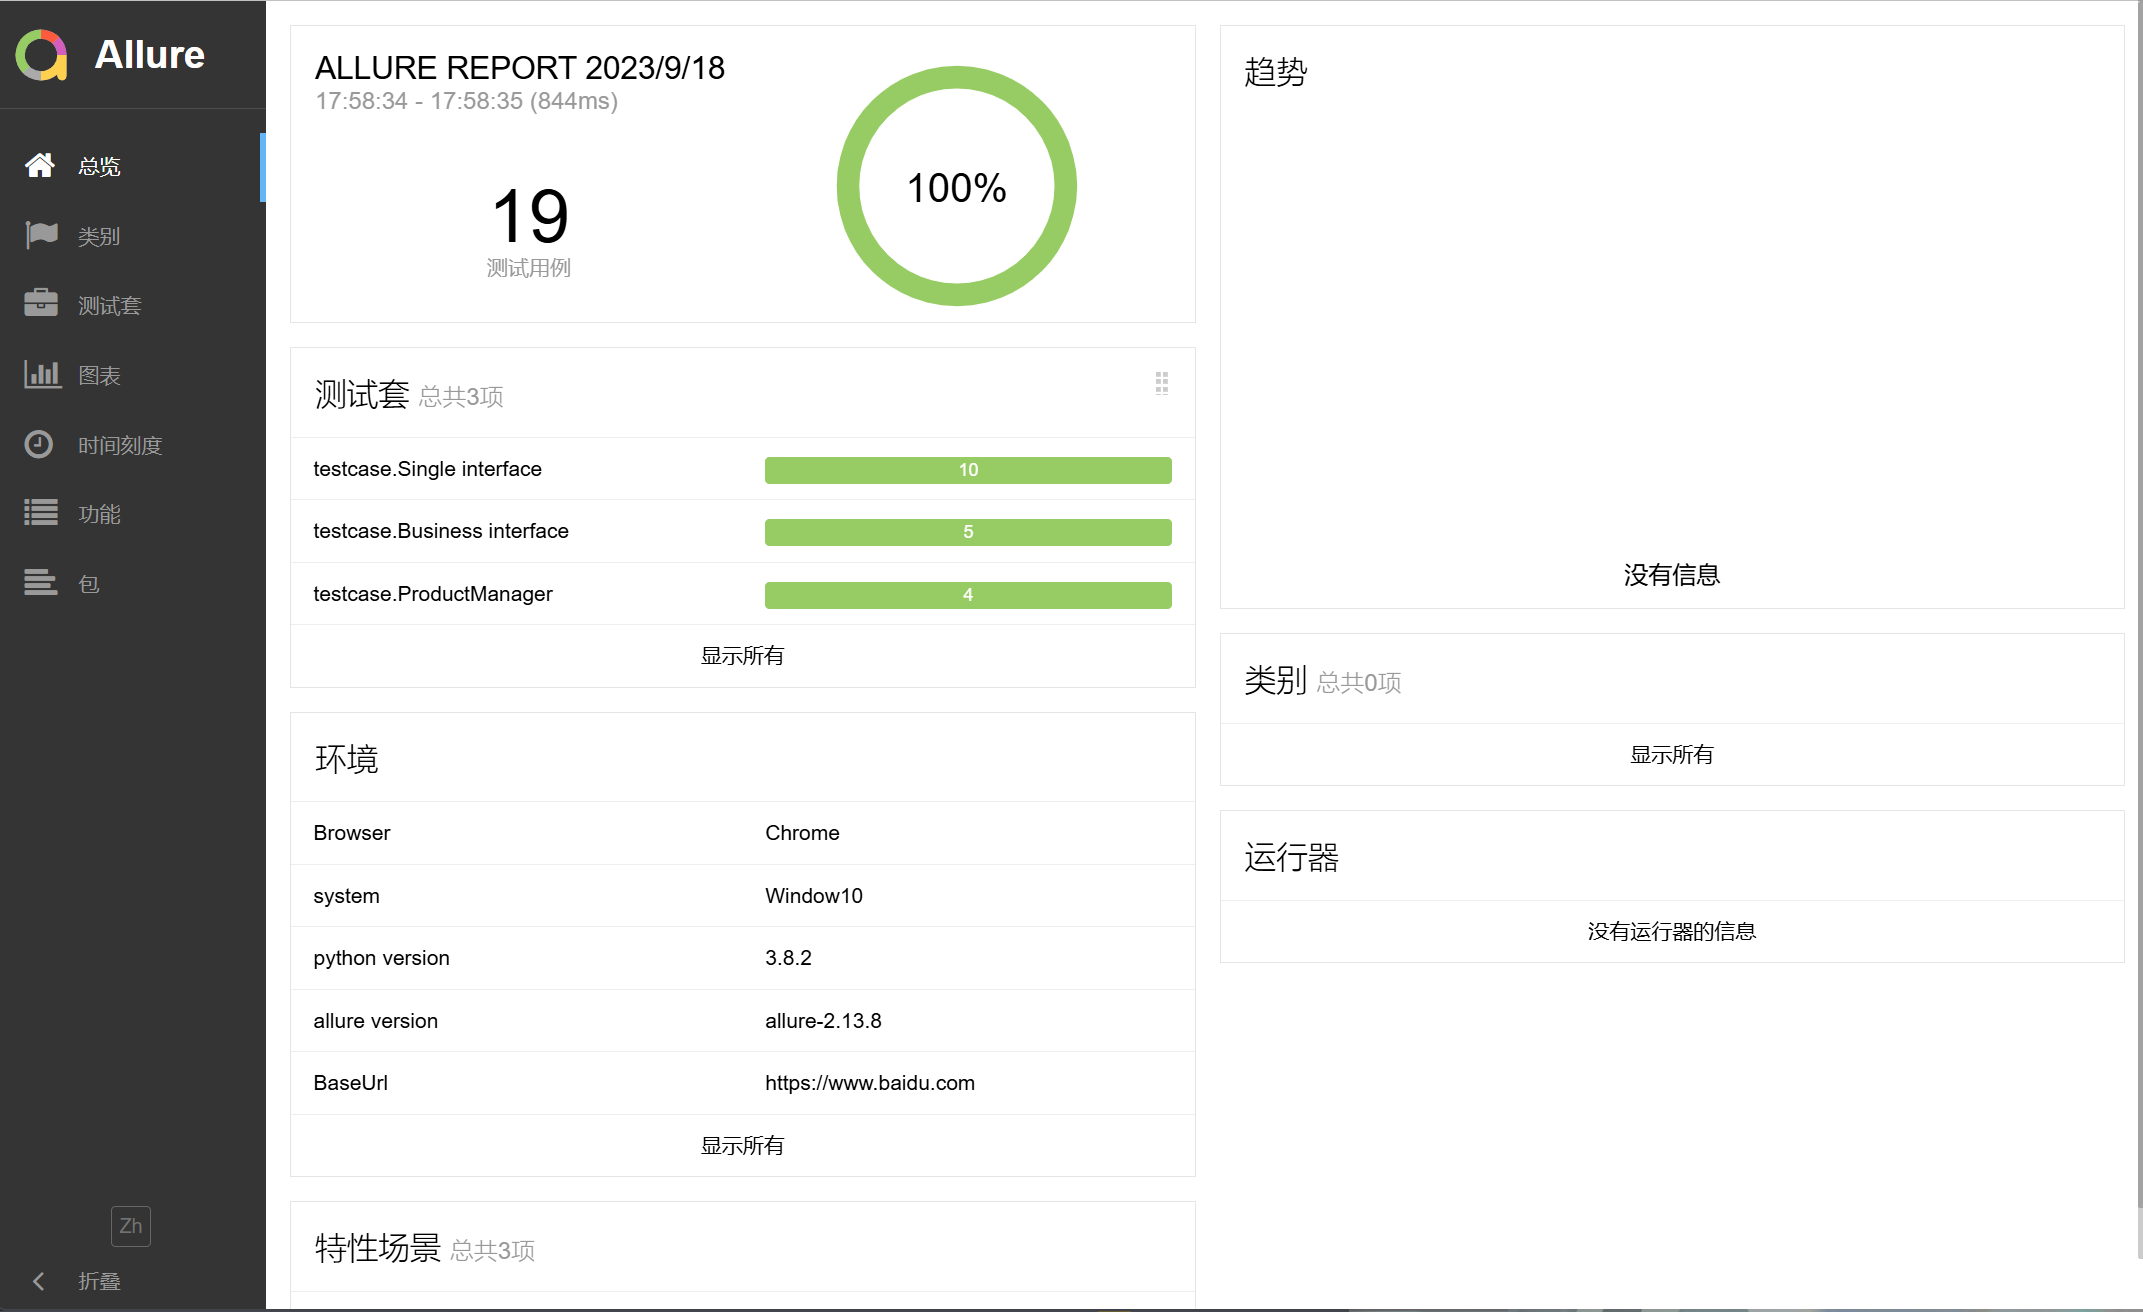Click the green bar showing 10
The width and height of the screenshot is (2143, 1312).
(968, 470)
